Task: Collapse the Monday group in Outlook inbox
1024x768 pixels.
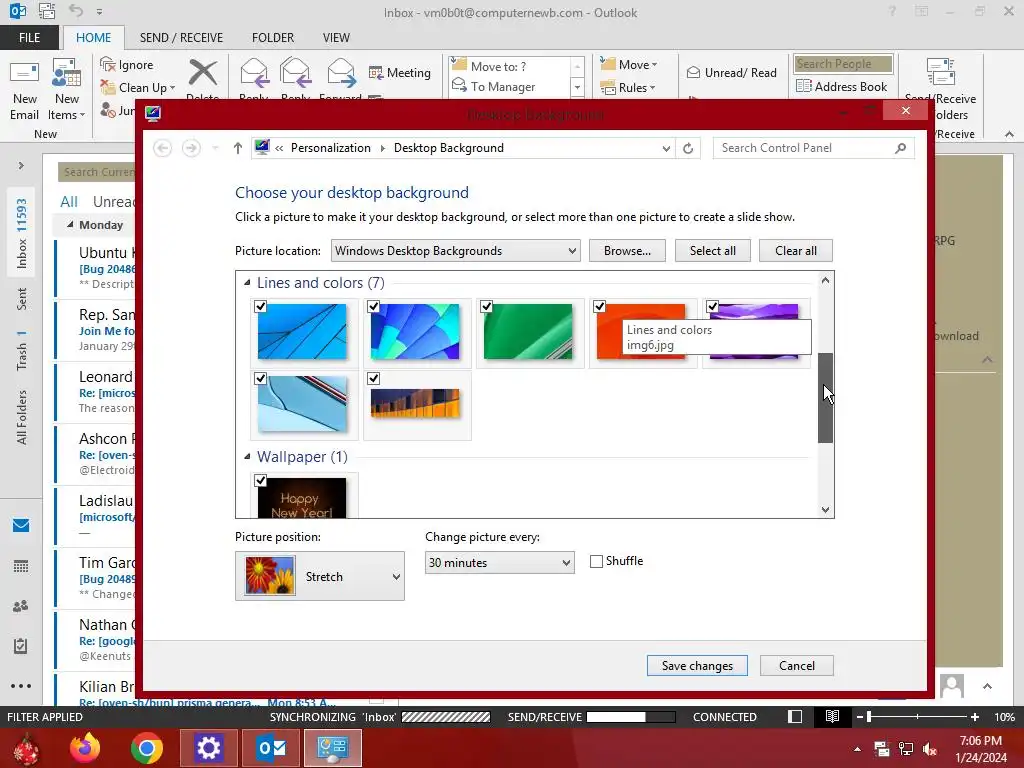Action: (x=70, y=225)
